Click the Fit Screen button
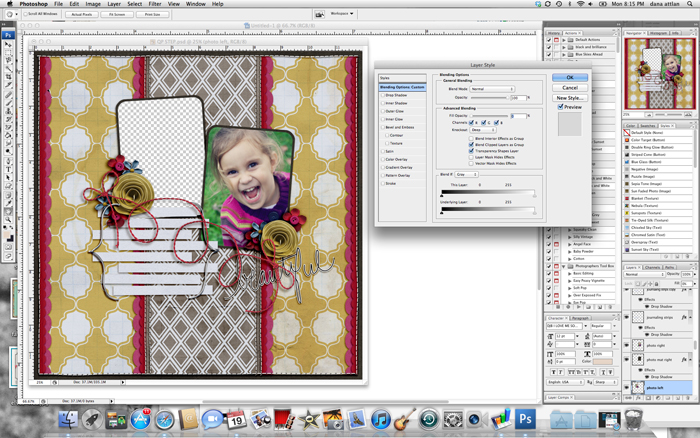Viewport: 700px width, 438px height. pyautogui.click(x=117, y=14)
